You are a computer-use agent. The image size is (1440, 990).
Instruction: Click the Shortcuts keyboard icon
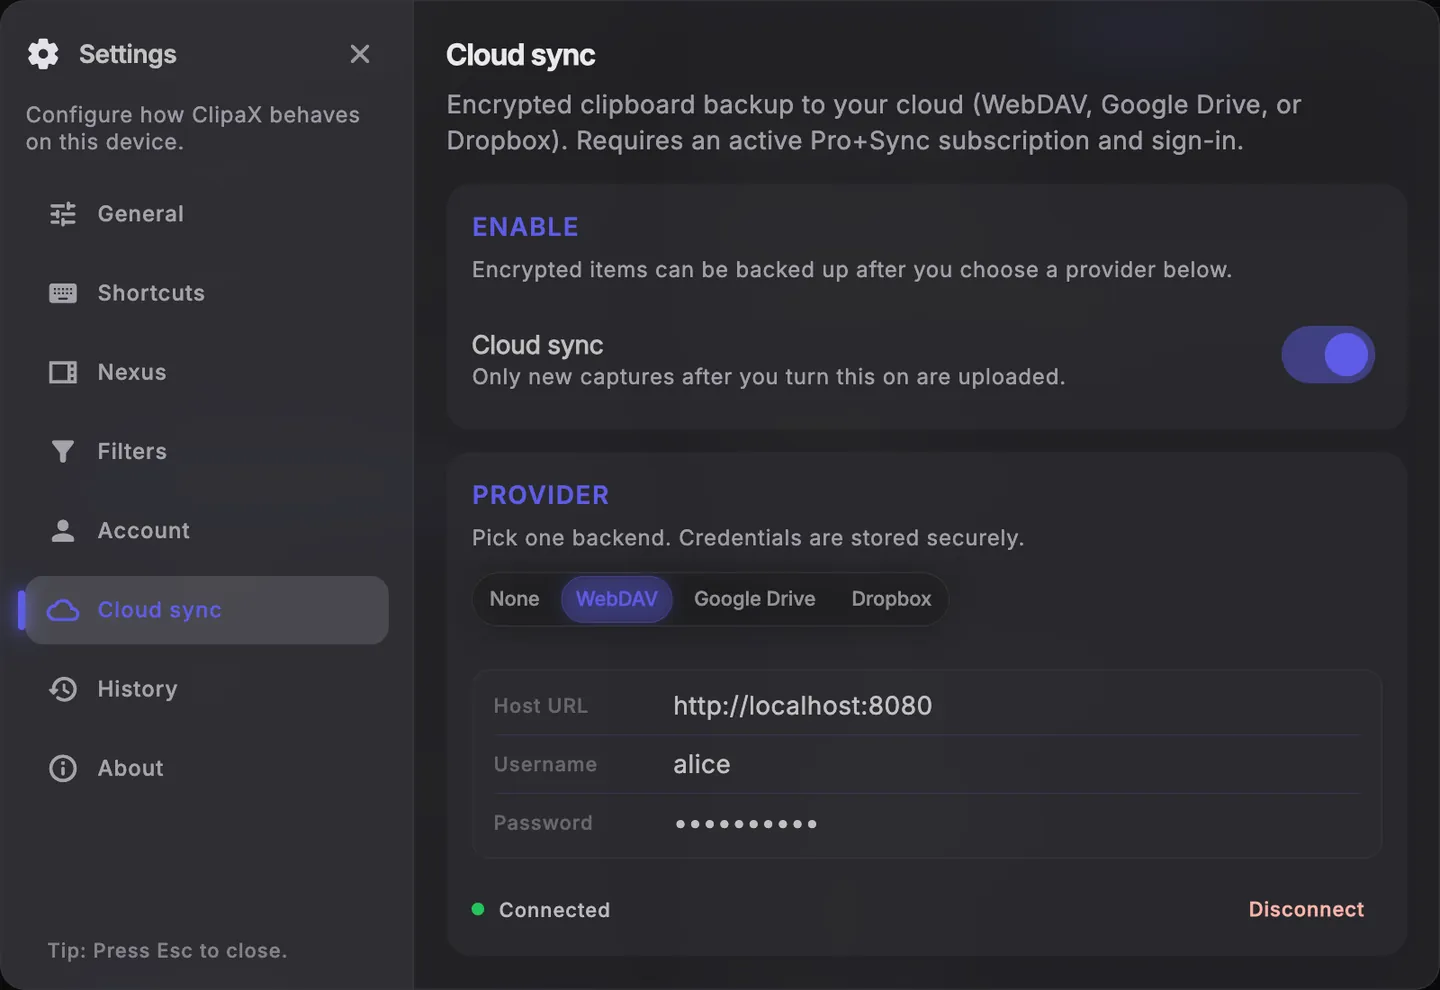tap(63, 293)
